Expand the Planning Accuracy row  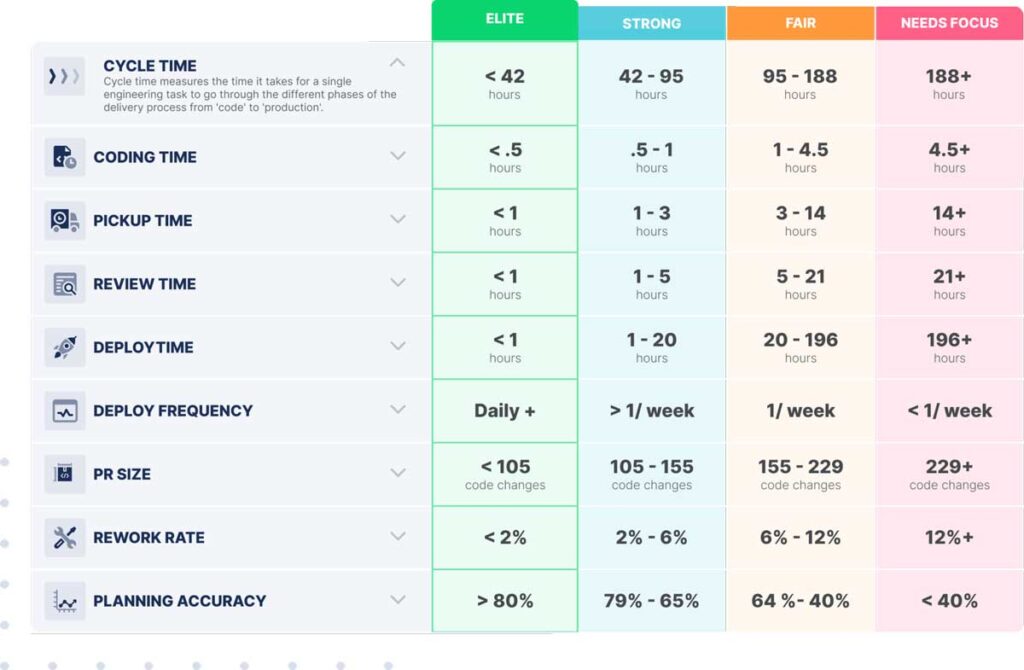tap(398, 600)
